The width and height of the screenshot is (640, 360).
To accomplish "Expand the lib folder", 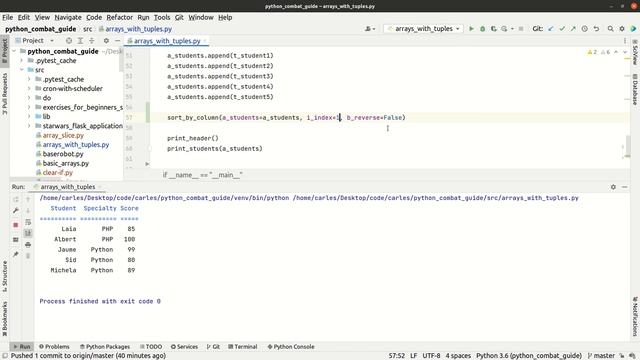I will [x=29, y=116].
